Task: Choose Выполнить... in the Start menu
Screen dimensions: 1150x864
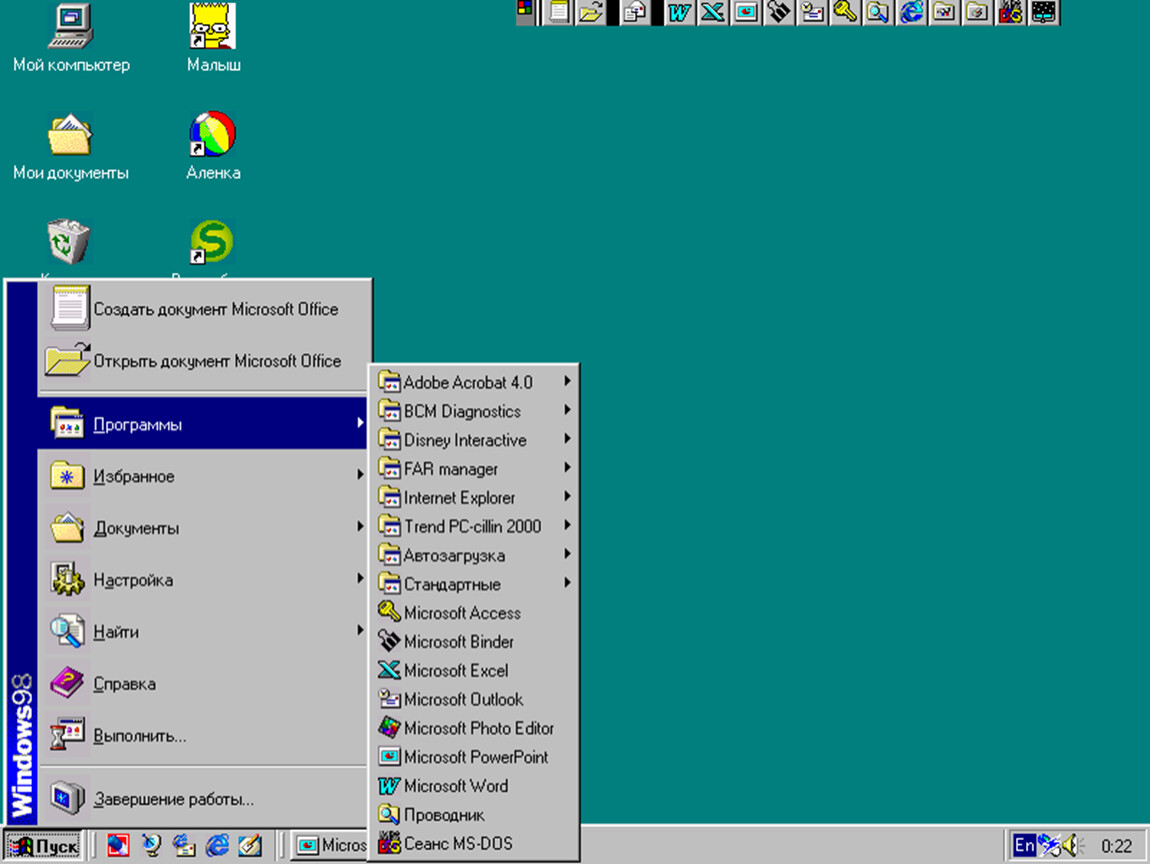Action: 203,735
